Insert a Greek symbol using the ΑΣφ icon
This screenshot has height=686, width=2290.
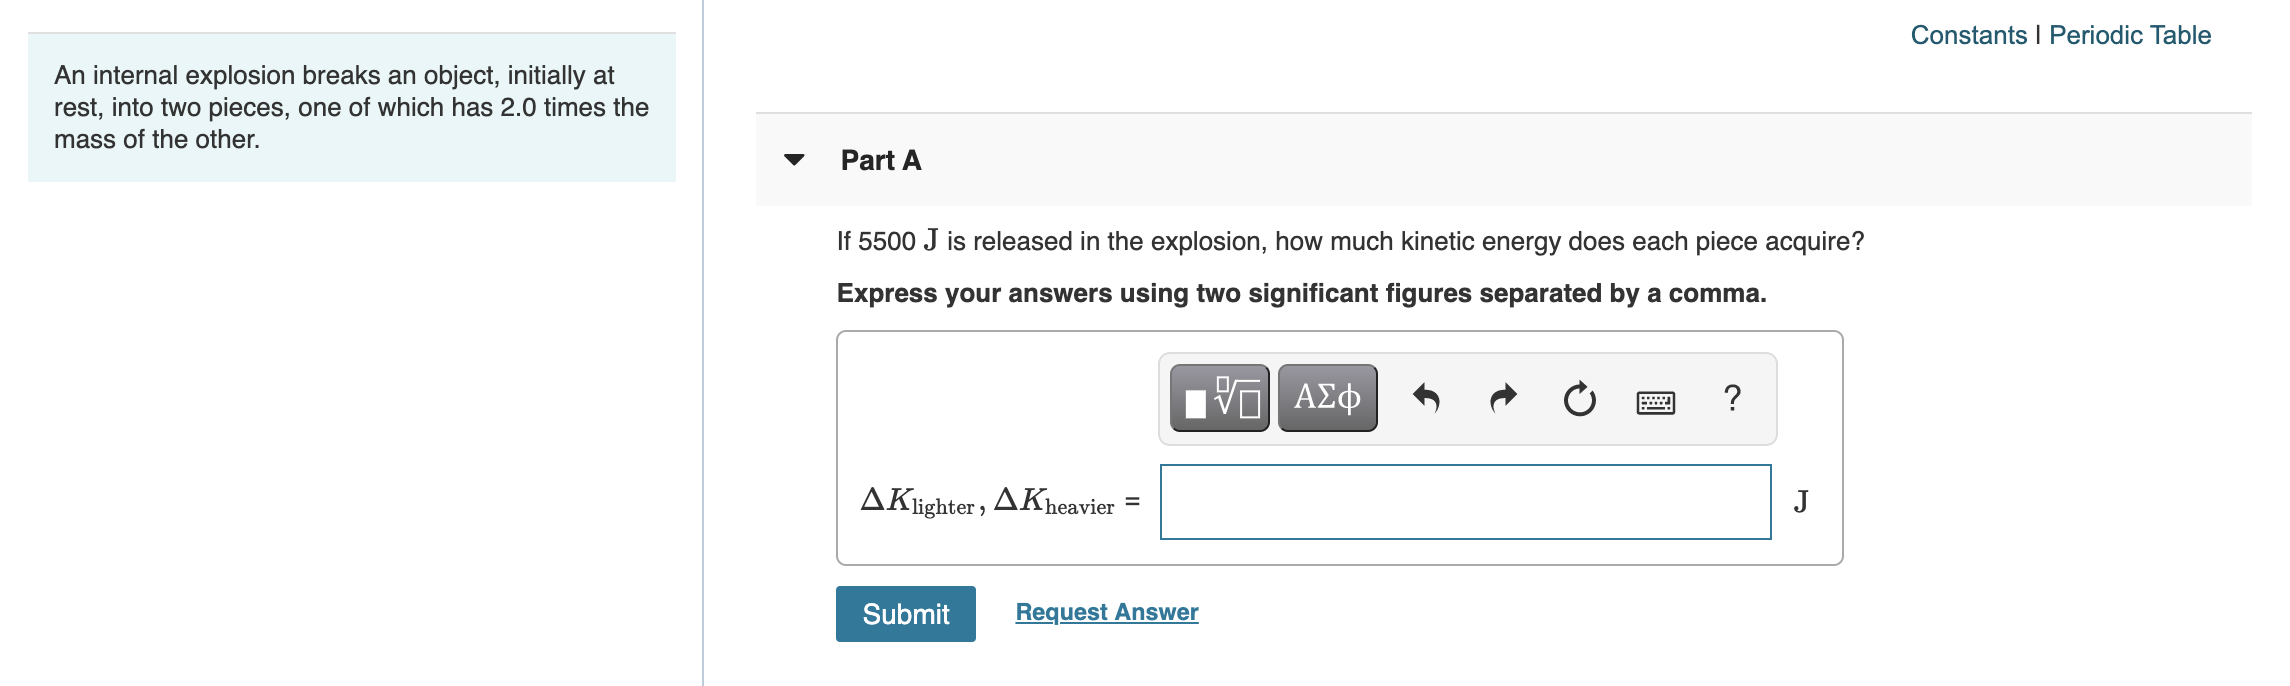1325,397
